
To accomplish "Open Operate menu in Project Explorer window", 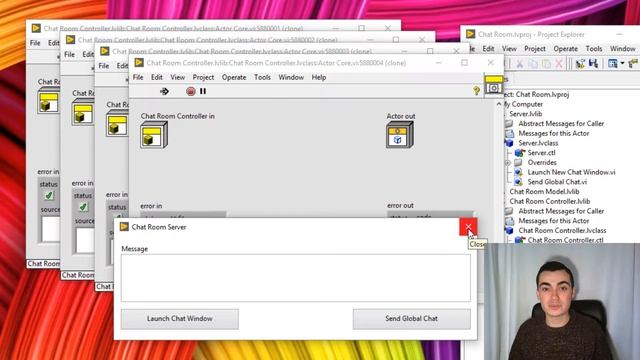I will pos(565,49).
